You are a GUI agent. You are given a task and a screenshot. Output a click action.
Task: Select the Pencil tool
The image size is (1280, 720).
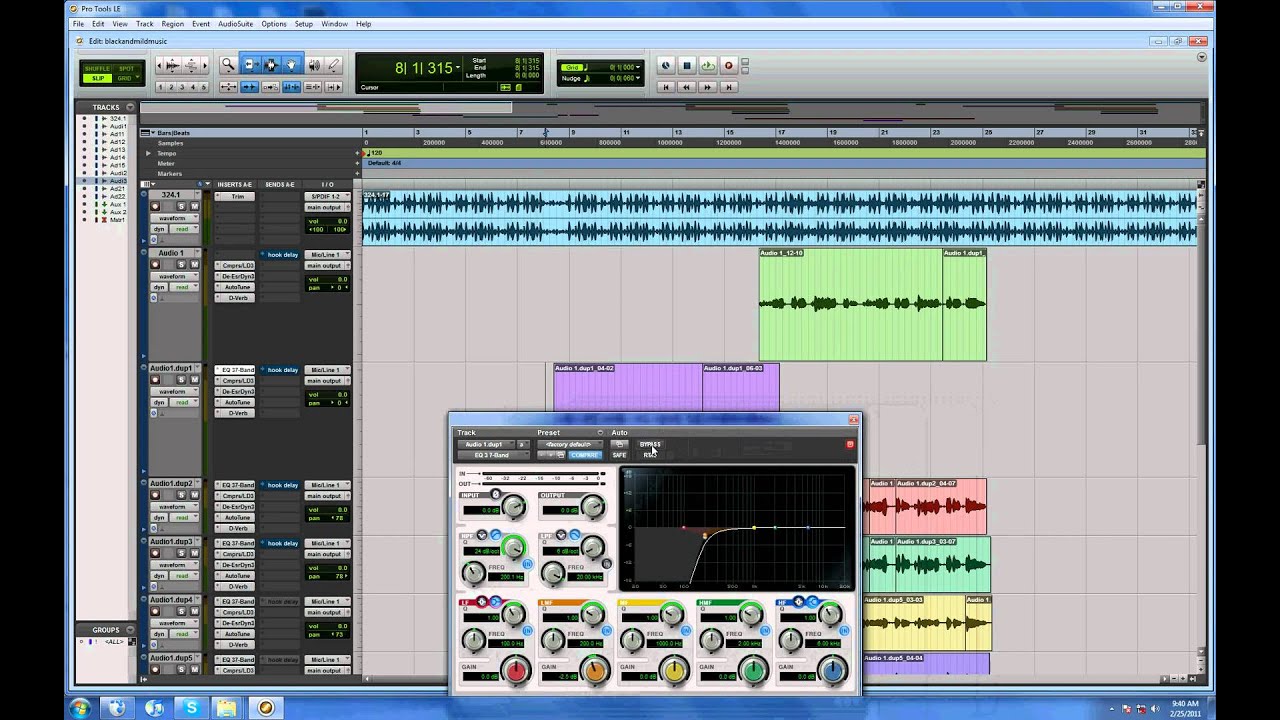(333, 65)
